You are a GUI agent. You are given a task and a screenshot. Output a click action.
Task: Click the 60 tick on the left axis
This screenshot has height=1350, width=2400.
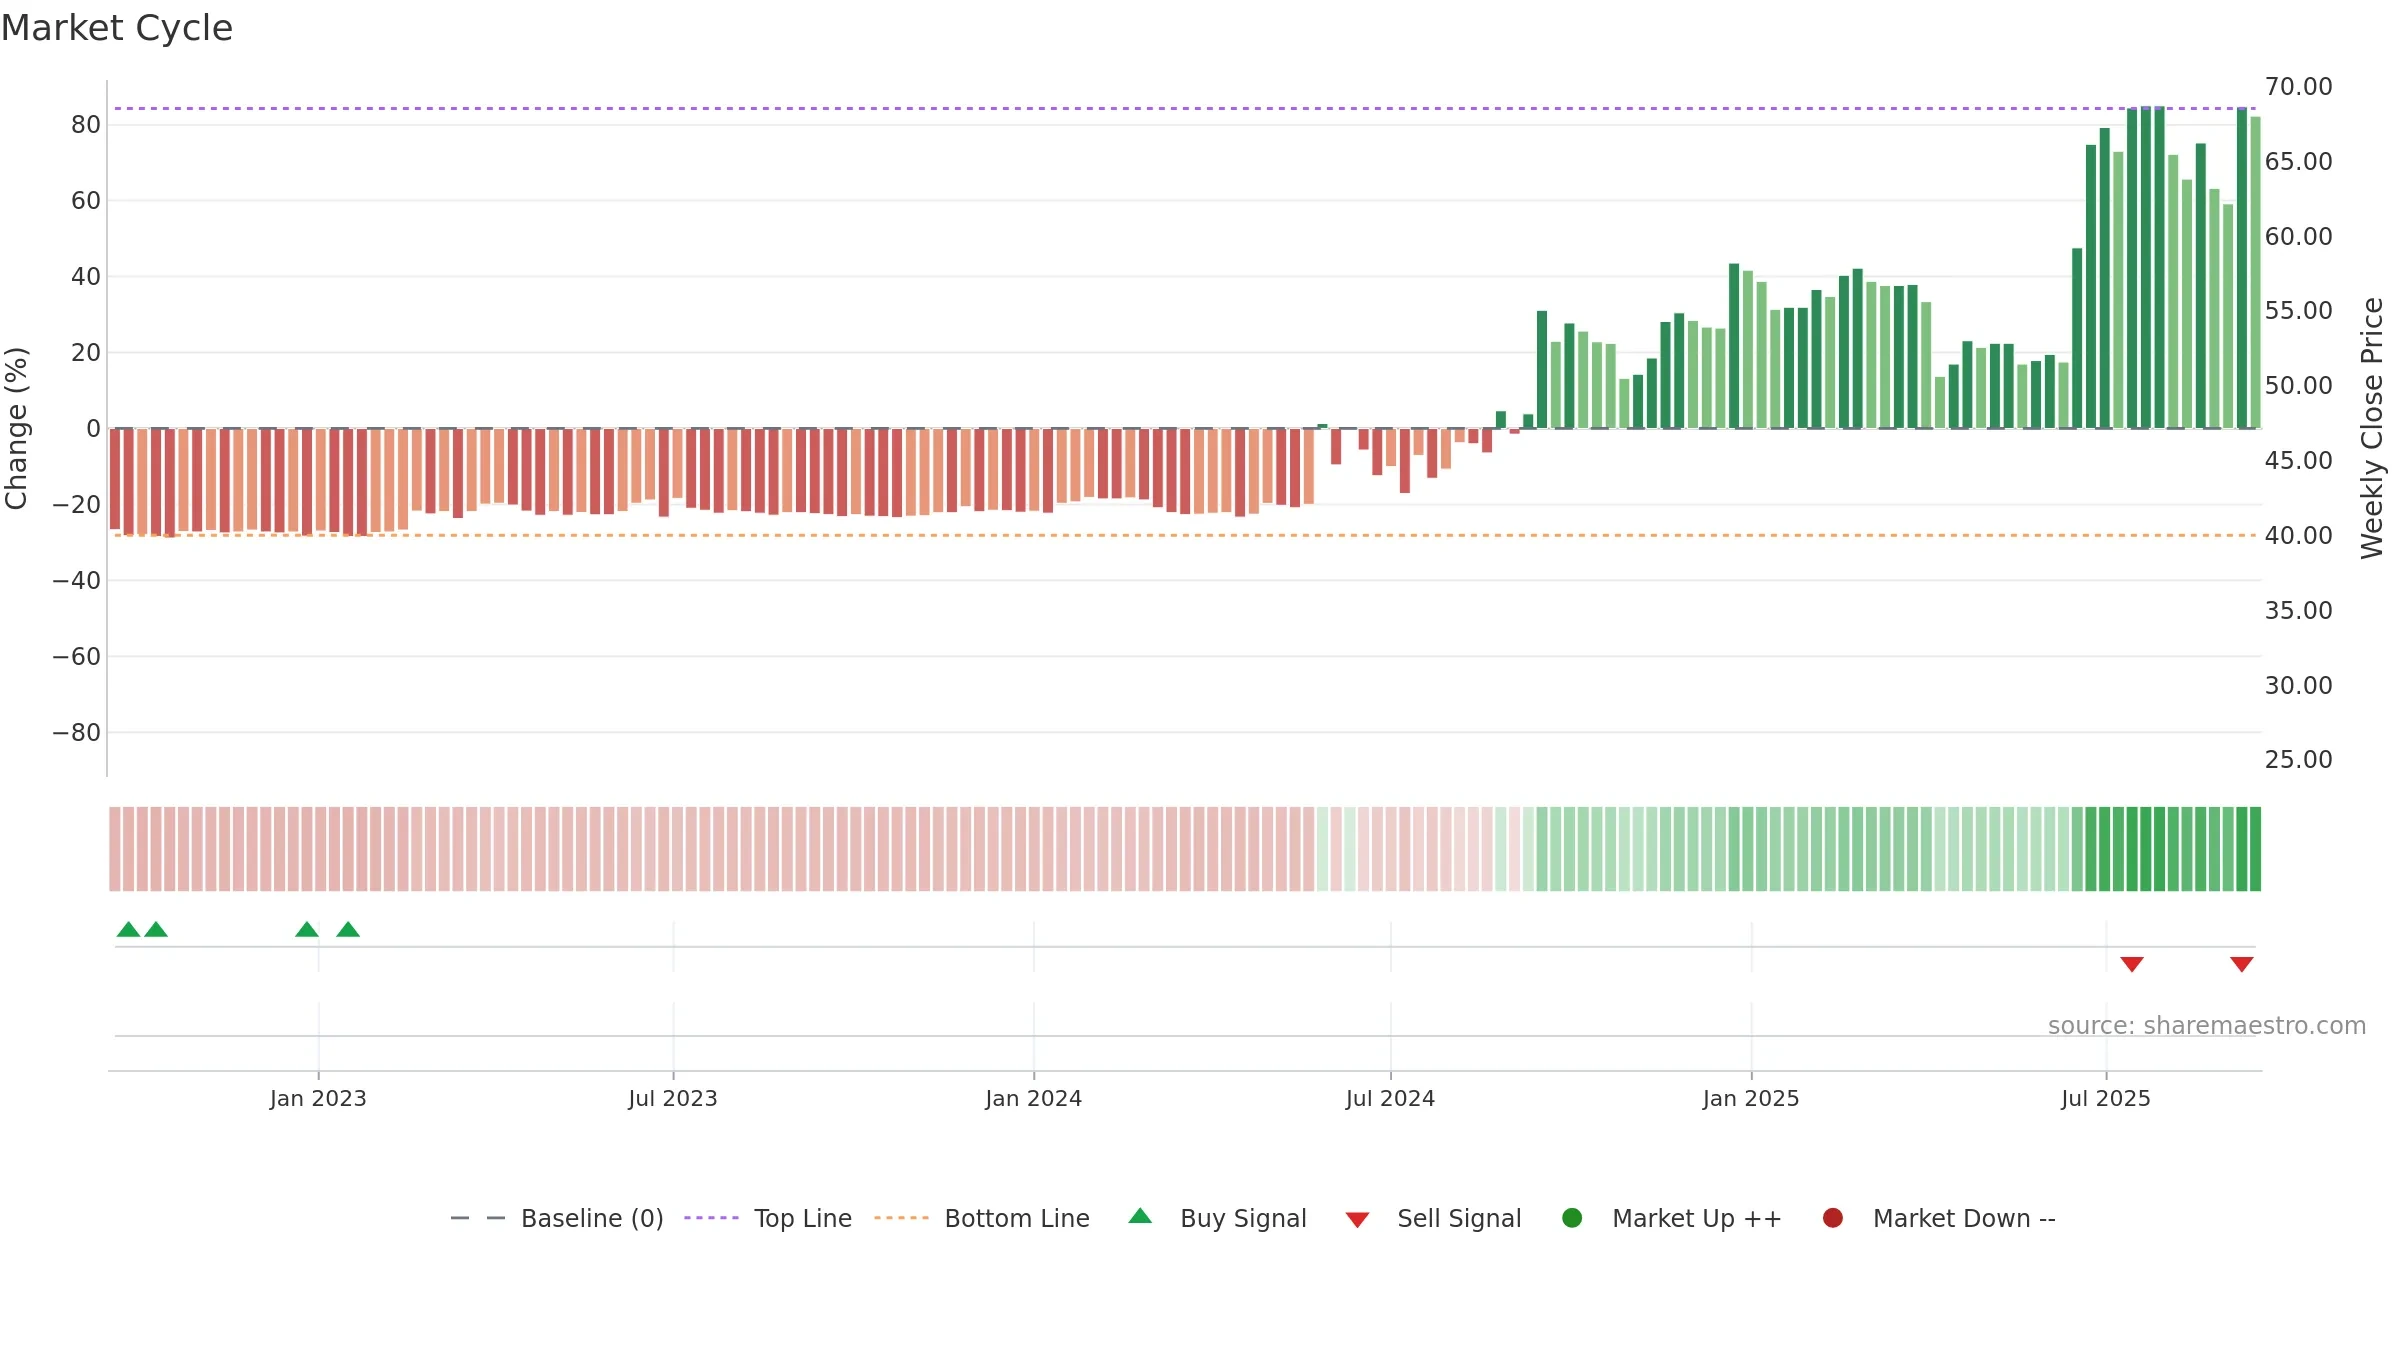tap(86, 201)
